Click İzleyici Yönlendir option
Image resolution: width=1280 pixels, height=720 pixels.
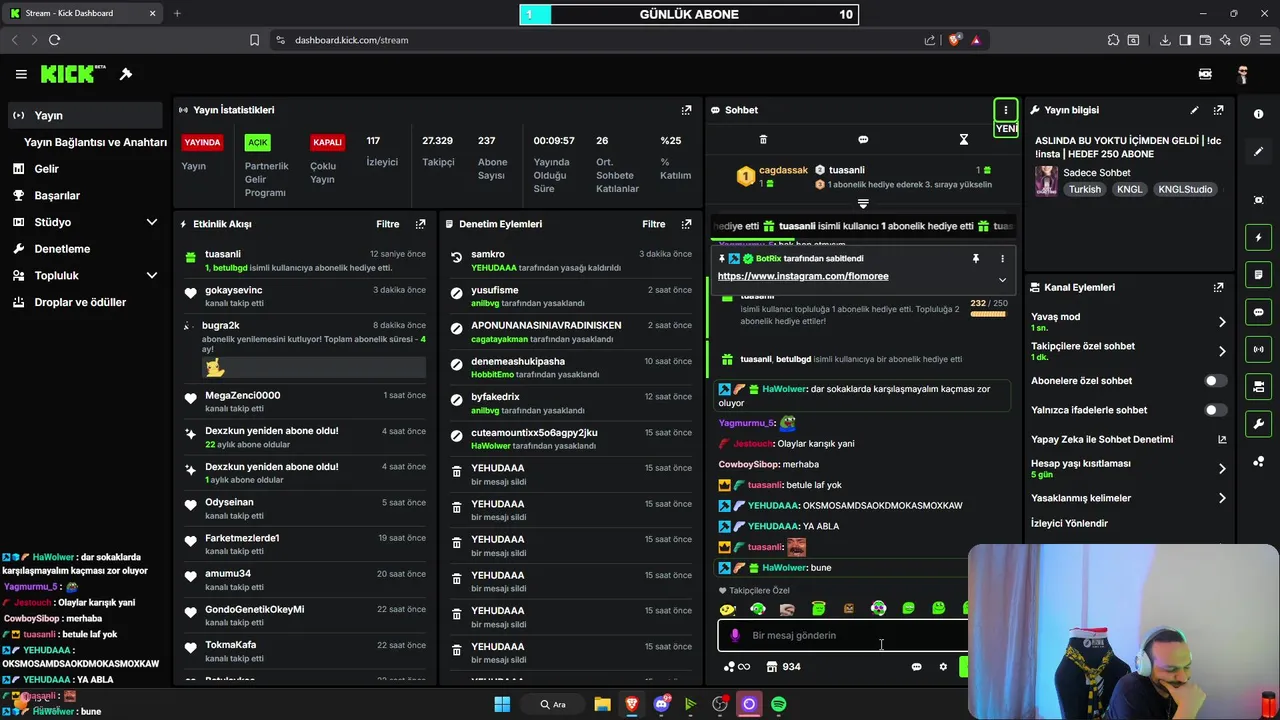click(x=1070, y=523)
